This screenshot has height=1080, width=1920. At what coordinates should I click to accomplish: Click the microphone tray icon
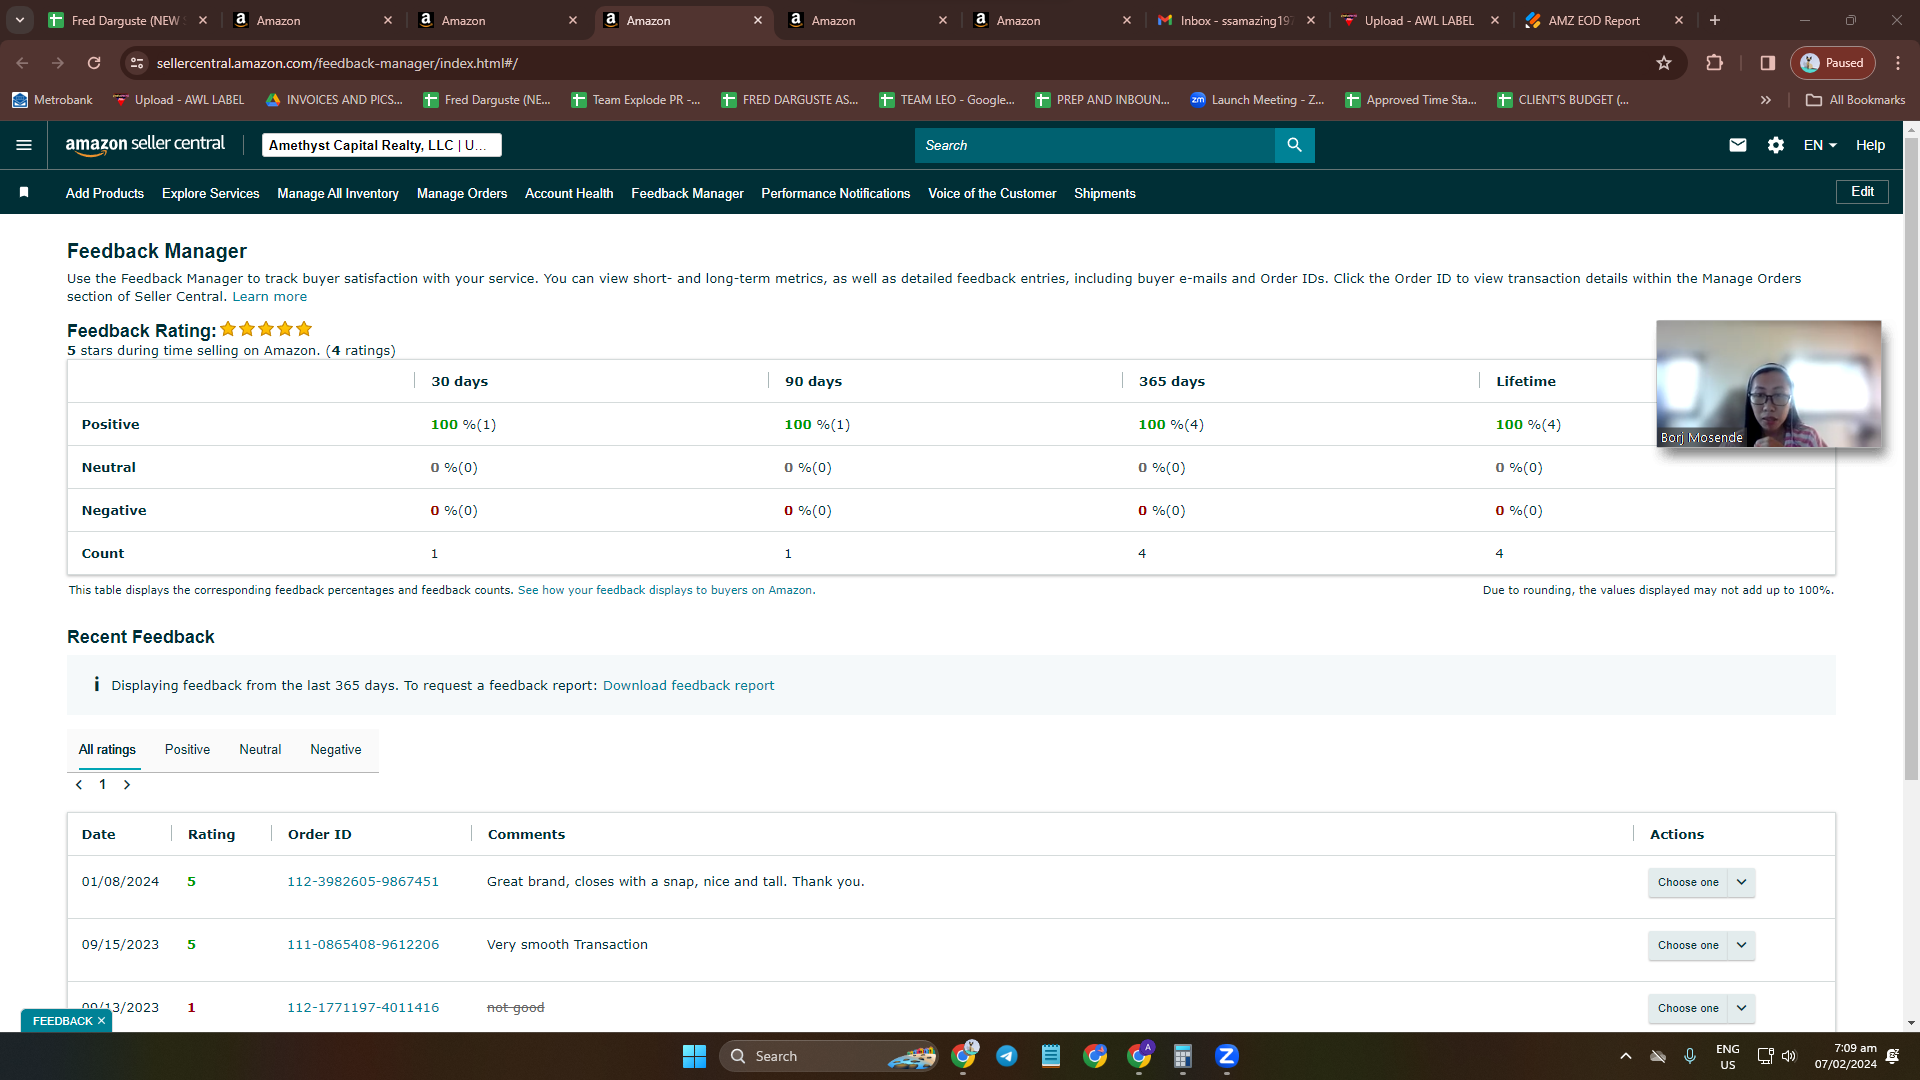pyautogui.click(x=1690, y=1056)
